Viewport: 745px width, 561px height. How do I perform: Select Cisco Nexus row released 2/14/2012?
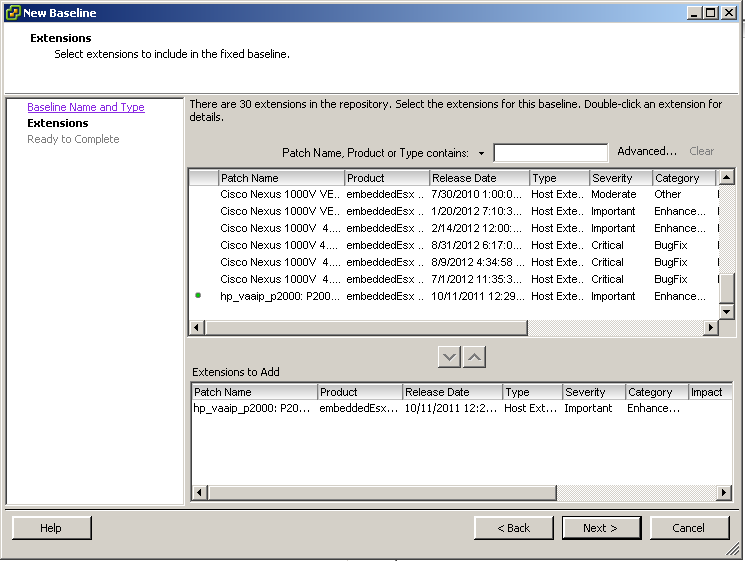point(454,228)
